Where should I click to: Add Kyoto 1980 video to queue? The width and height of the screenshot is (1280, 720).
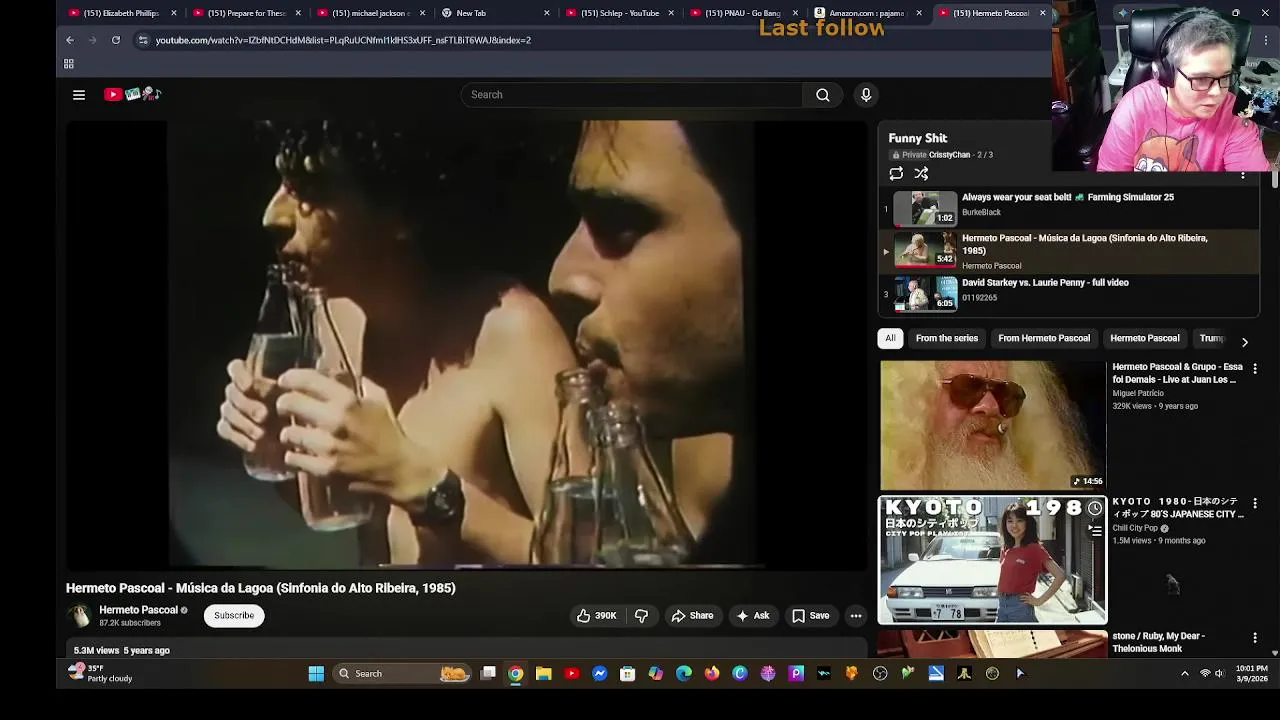(x=1095, y=531)
